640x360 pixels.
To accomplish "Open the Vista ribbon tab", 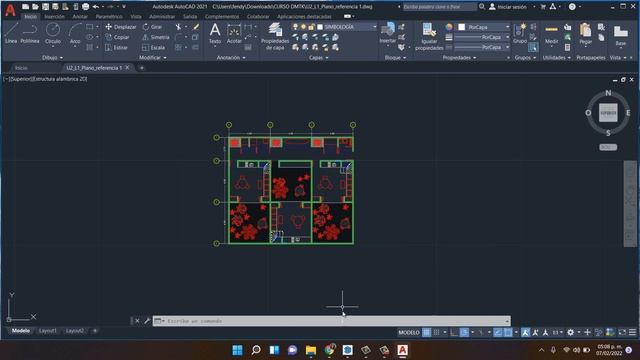I will (136, 16).
